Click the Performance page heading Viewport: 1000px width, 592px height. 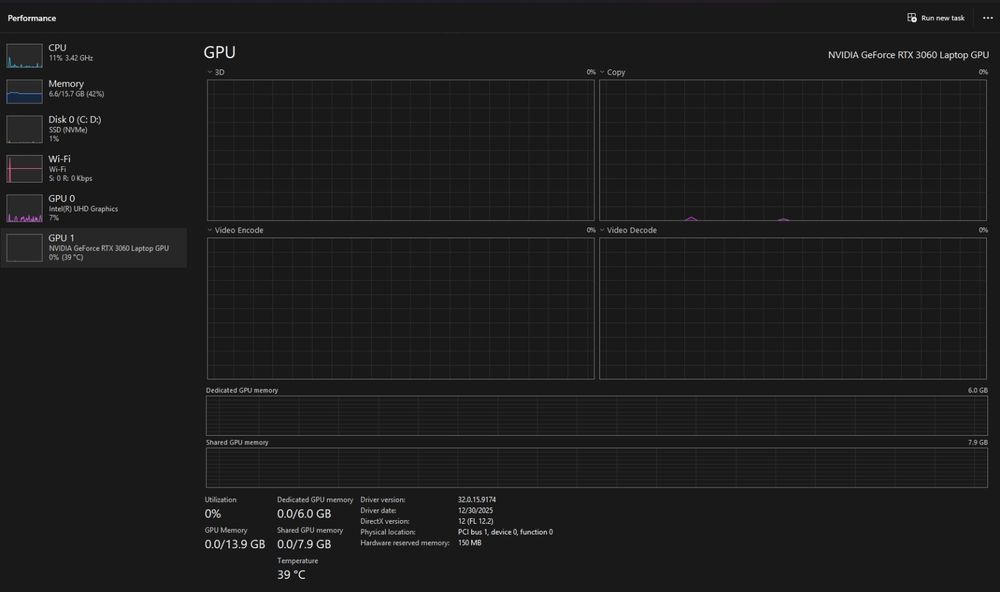point(32,18)
